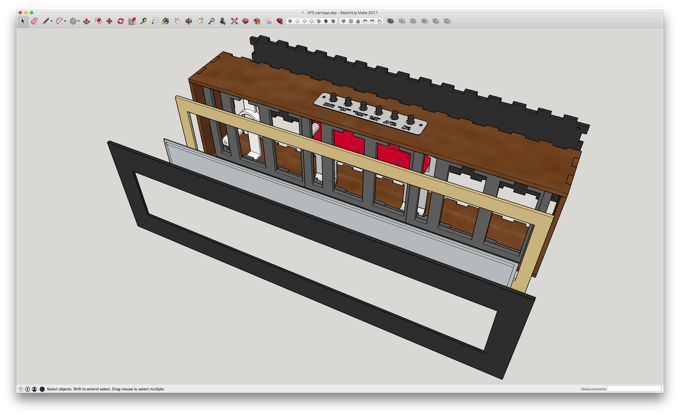Screen dimensions: 680x416
Task: Select the Scale tool
Action: point(132,21)
